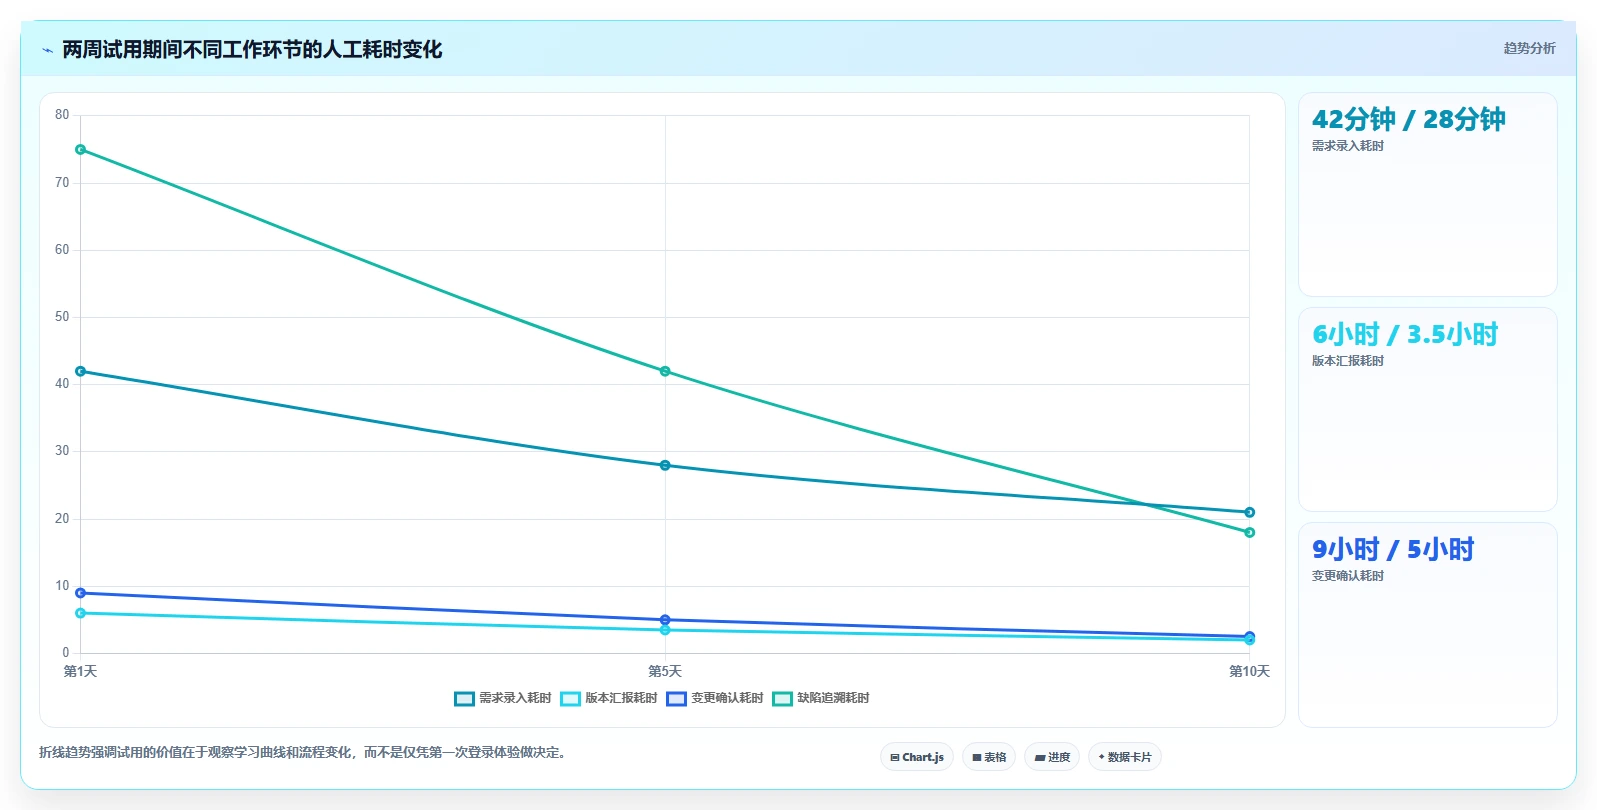Toggle the 缺陷追溯耗时 legend series

click(x=821, y=698)
